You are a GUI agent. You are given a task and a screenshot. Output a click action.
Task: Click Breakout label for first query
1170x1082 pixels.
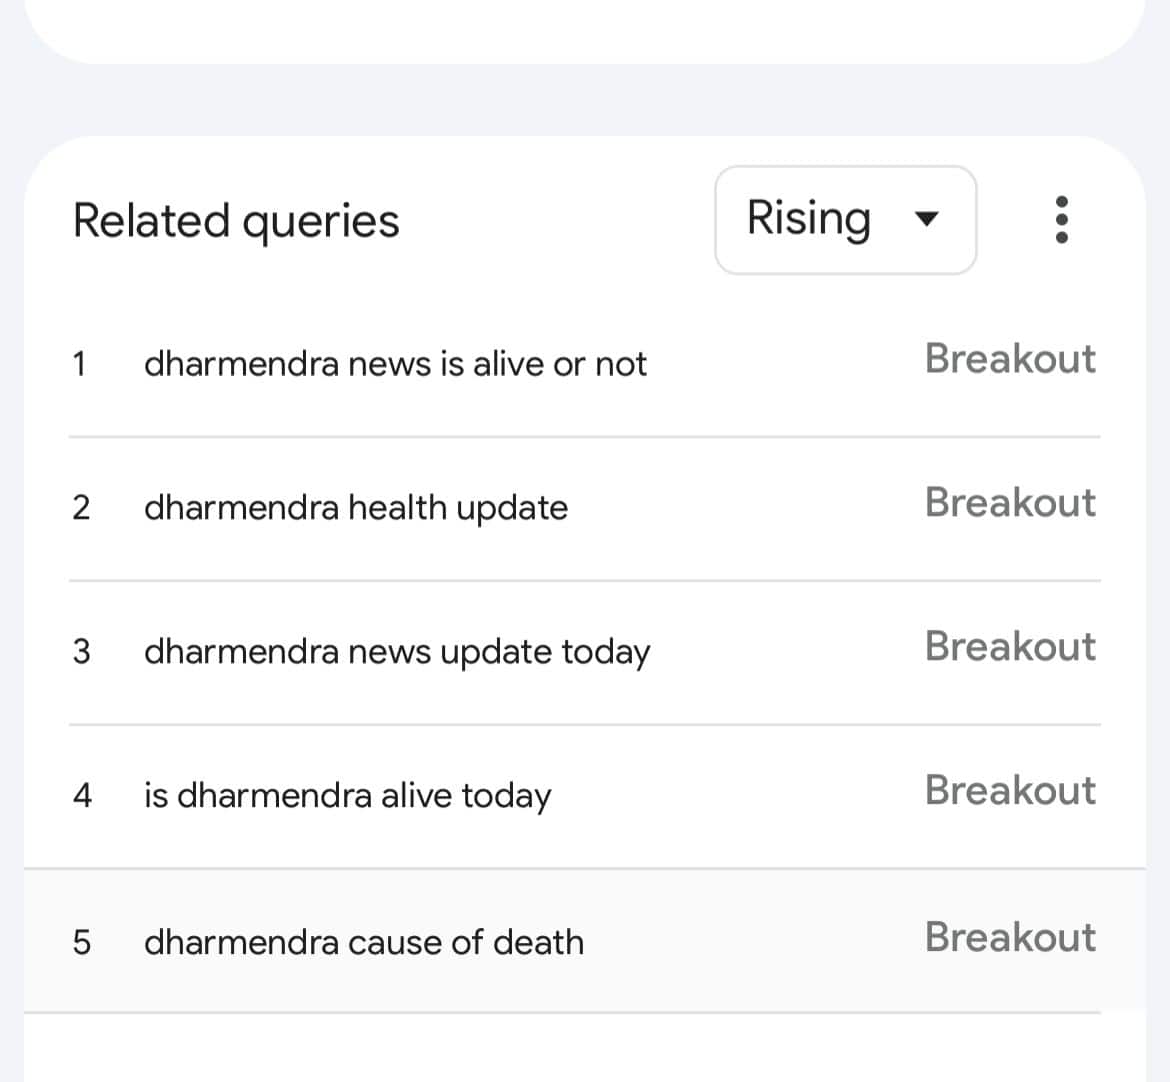click(1009, 359)
